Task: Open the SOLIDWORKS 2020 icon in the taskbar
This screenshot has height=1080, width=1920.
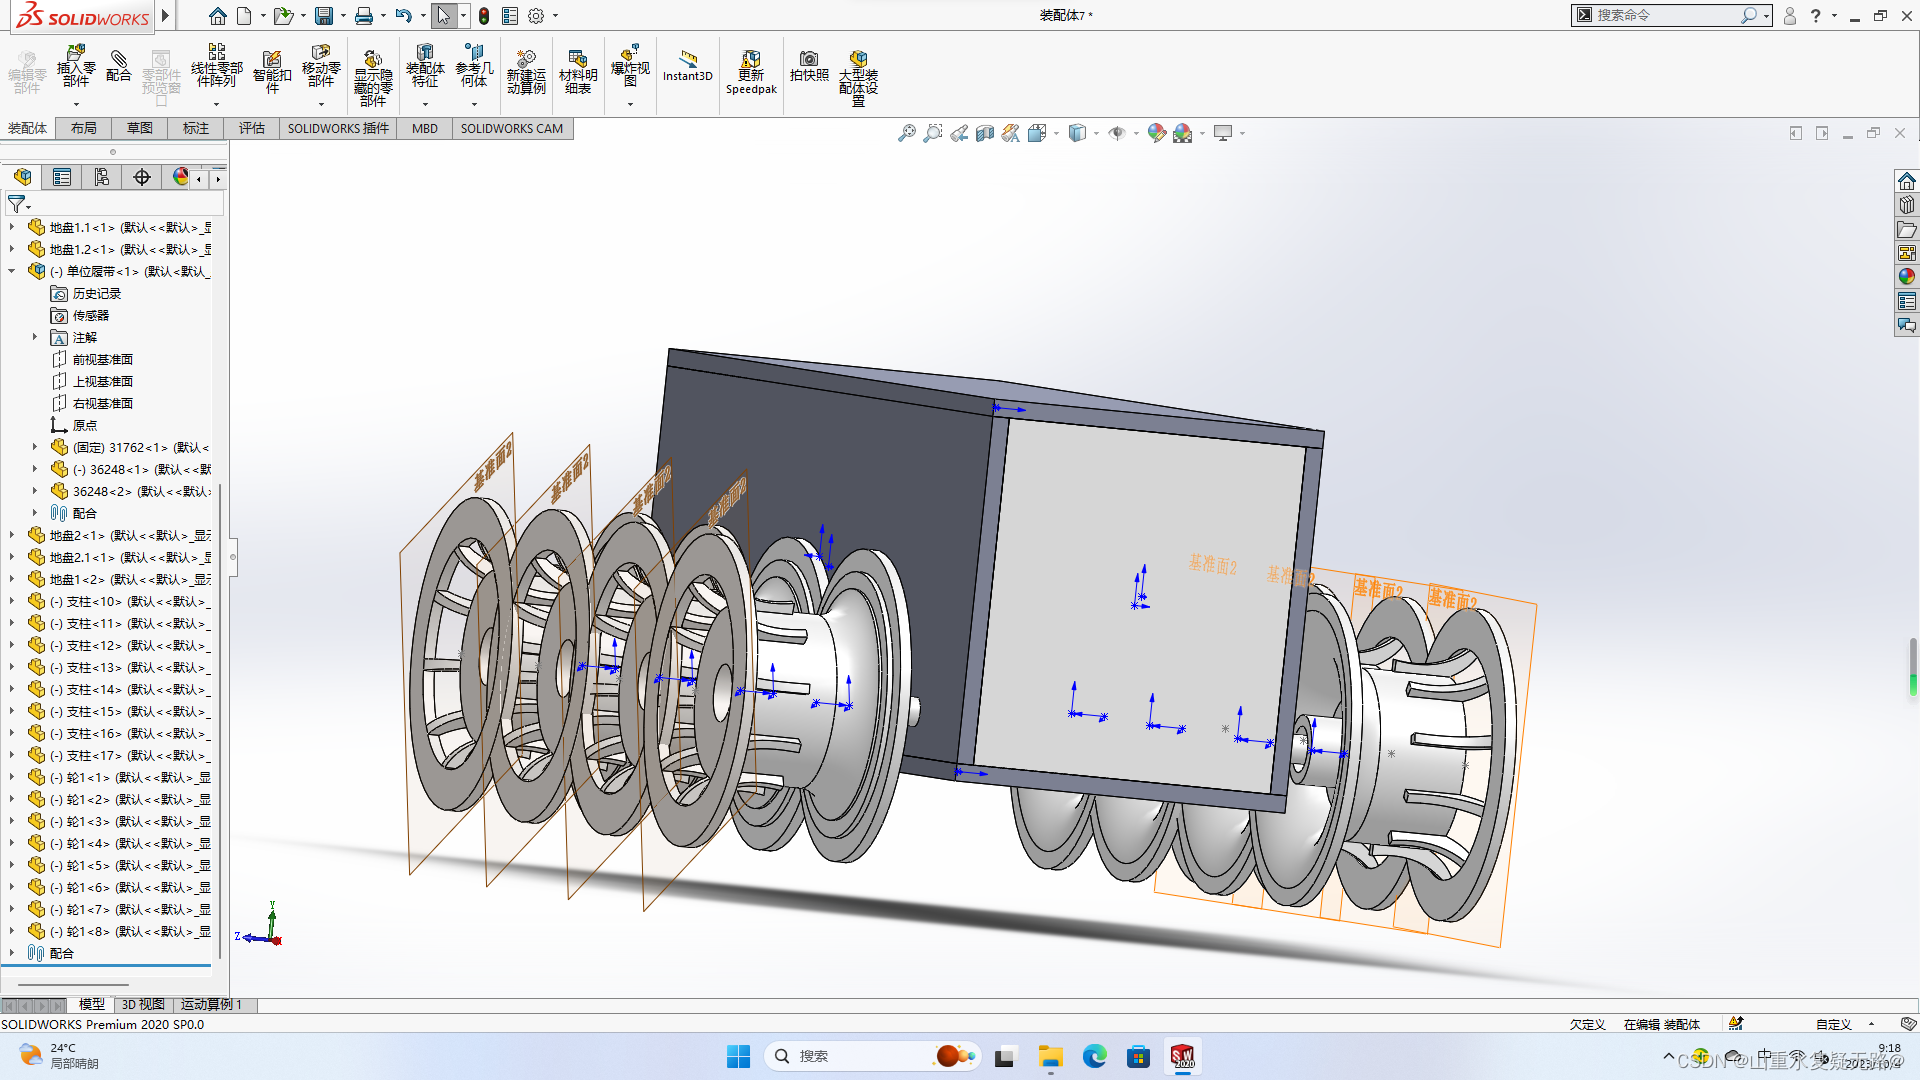Action: tap(1183, 1056)
